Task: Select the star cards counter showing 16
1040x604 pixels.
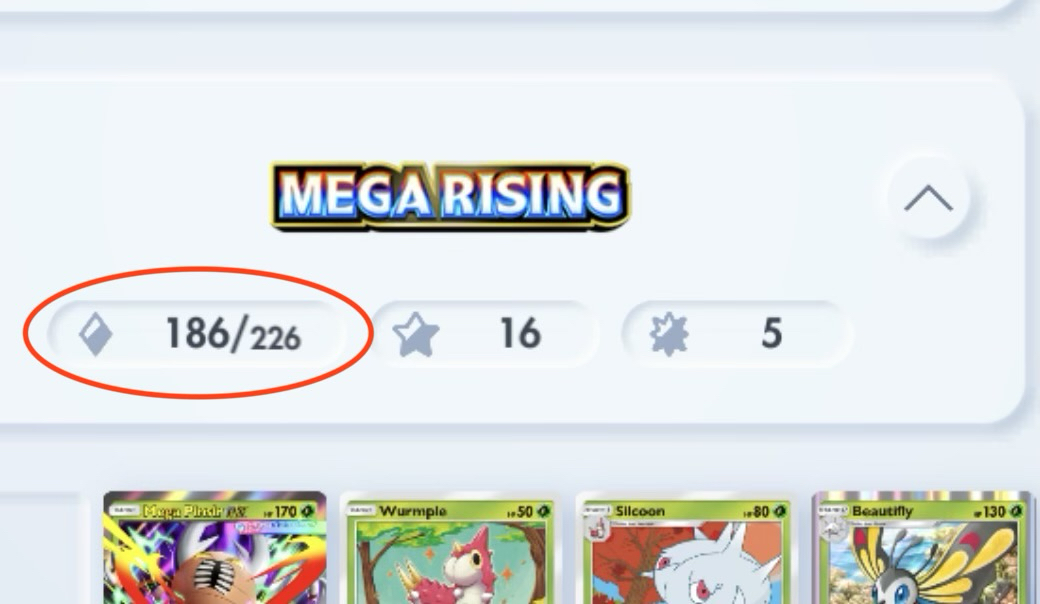Action: (x=484, y=333)
